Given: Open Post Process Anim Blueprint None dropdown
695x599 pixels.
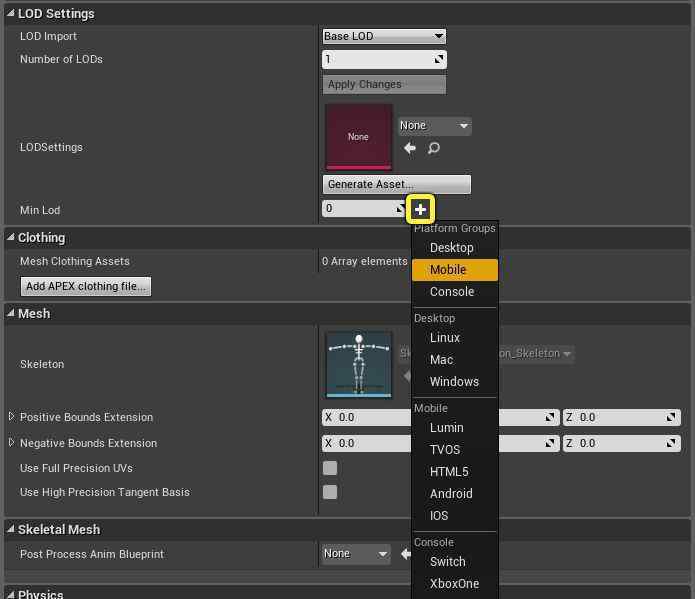Looking at the screenshot, I should (356, 554).
